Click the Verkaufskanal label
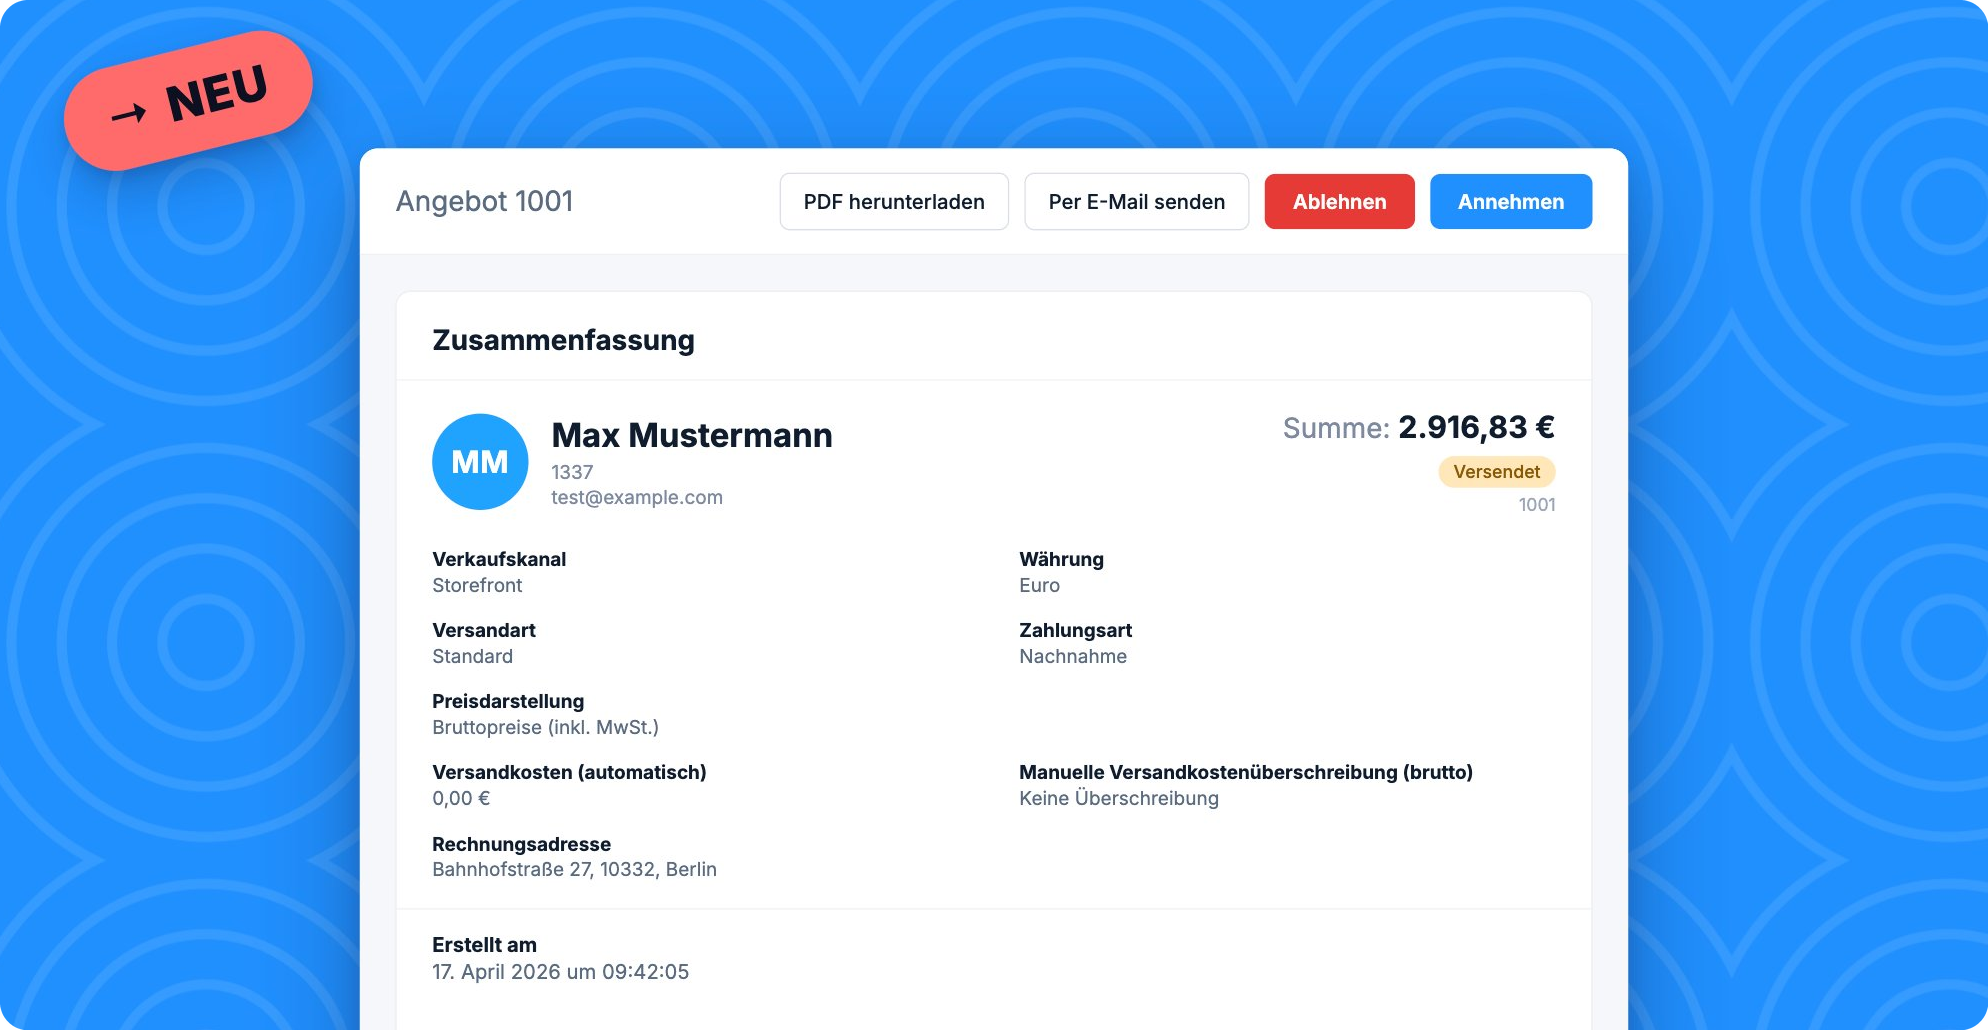Screen dimensions: 1988x1030 499,560
